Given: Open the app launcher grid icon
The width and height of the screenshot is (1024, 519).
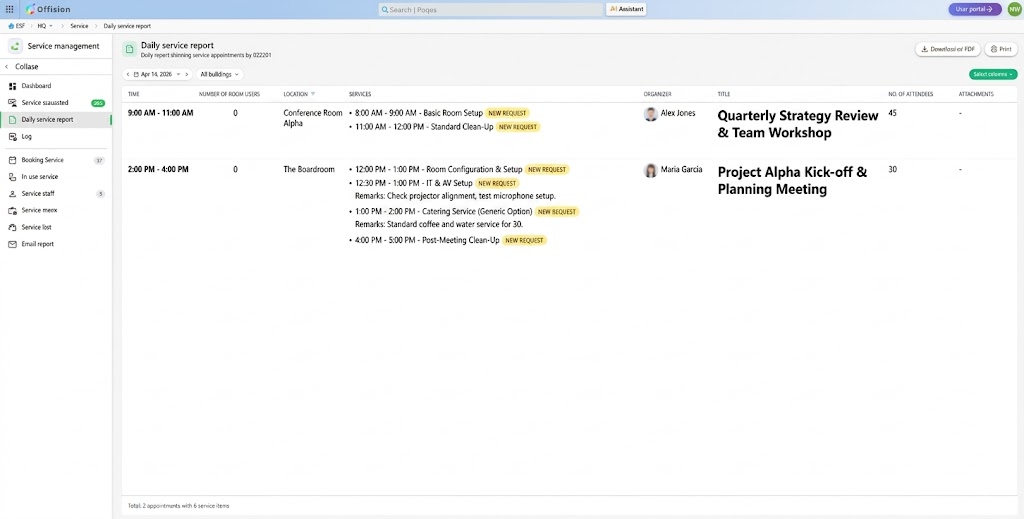Looking at the screenshot, I should pos(10,9).
